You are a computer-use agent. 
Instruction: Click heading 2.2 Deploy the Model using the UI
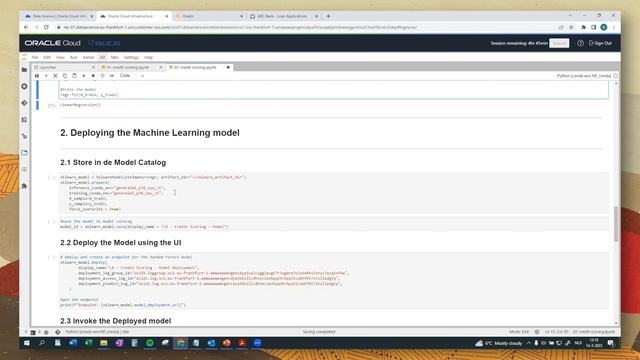click(x=121, y=242)
